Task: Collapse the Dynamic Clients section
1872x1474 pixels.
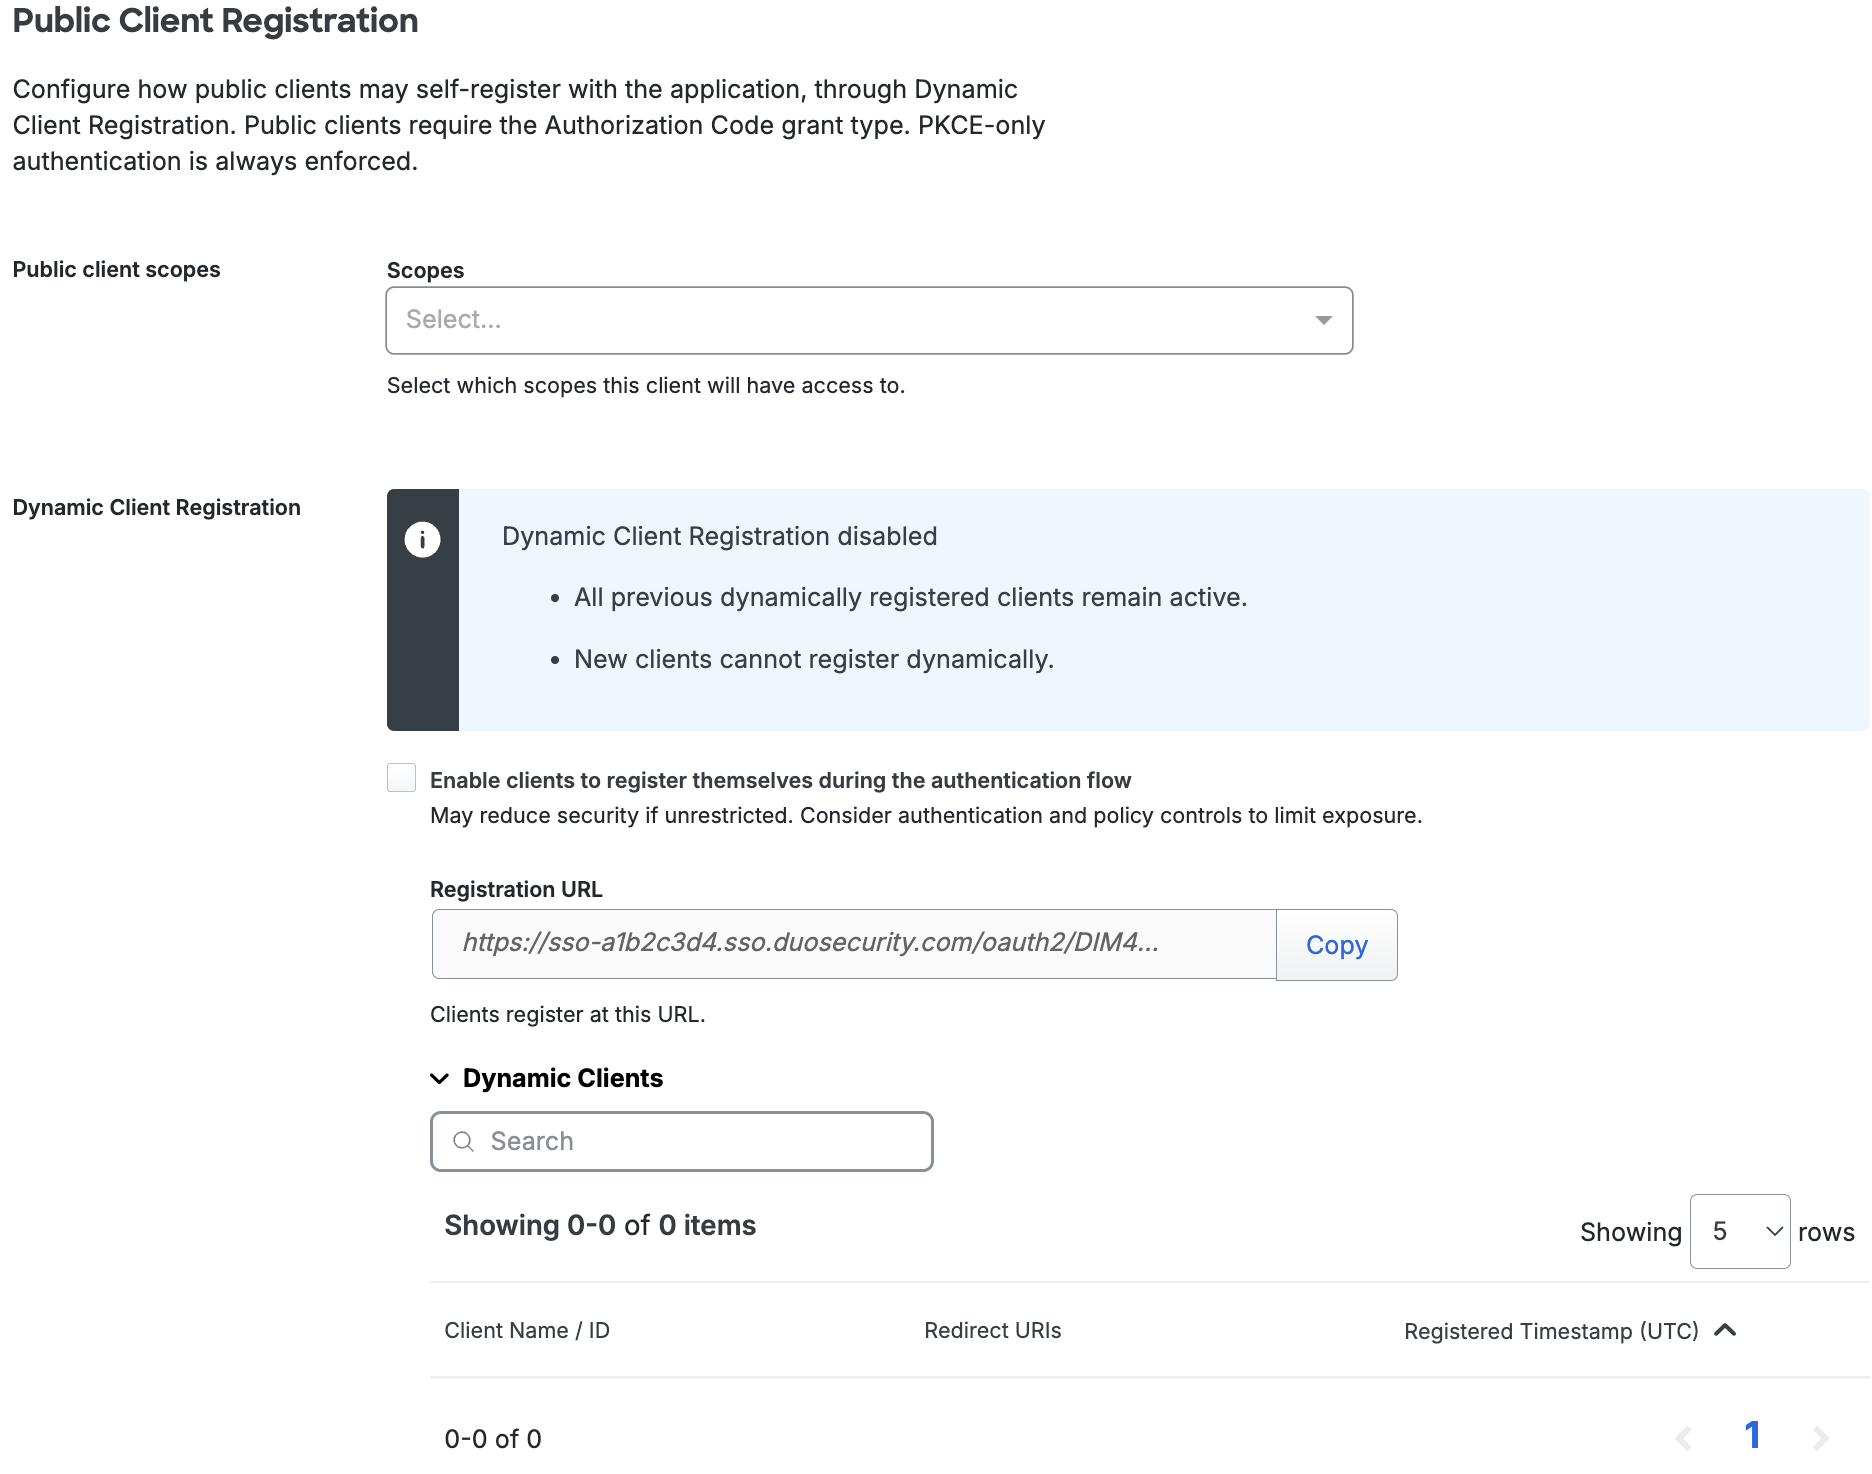Action: pyautogui.click(x=438, y=1078)
